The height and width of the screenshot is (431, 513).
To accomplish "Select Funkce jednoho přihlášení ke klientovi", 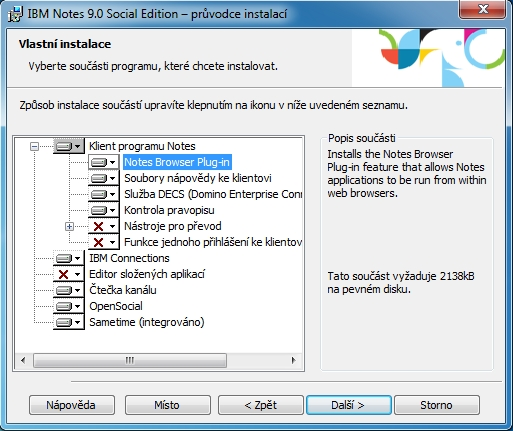I will click(213, 242).
